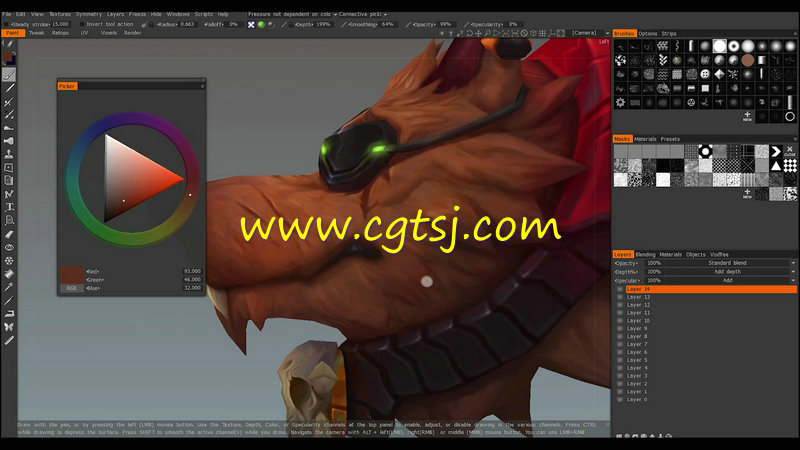This screenshot has width=800, height=450.
Task: Select the color picker eyedropper tool
Action: click(9, 287)
